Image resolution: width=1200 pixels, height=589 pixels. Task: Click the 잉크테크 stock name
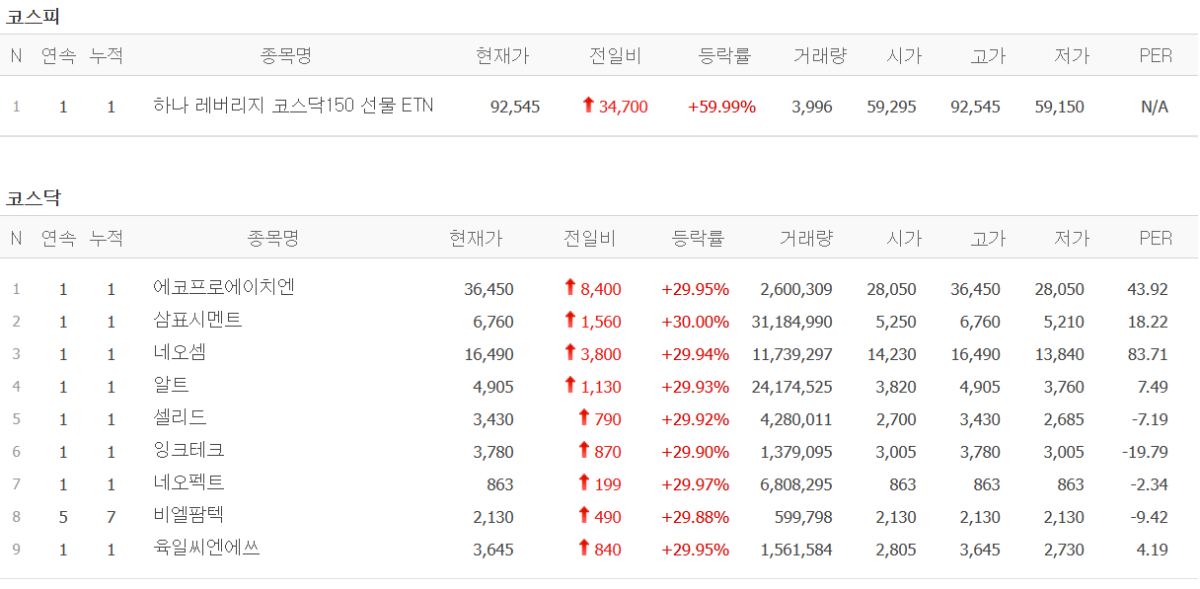(188, 451)
